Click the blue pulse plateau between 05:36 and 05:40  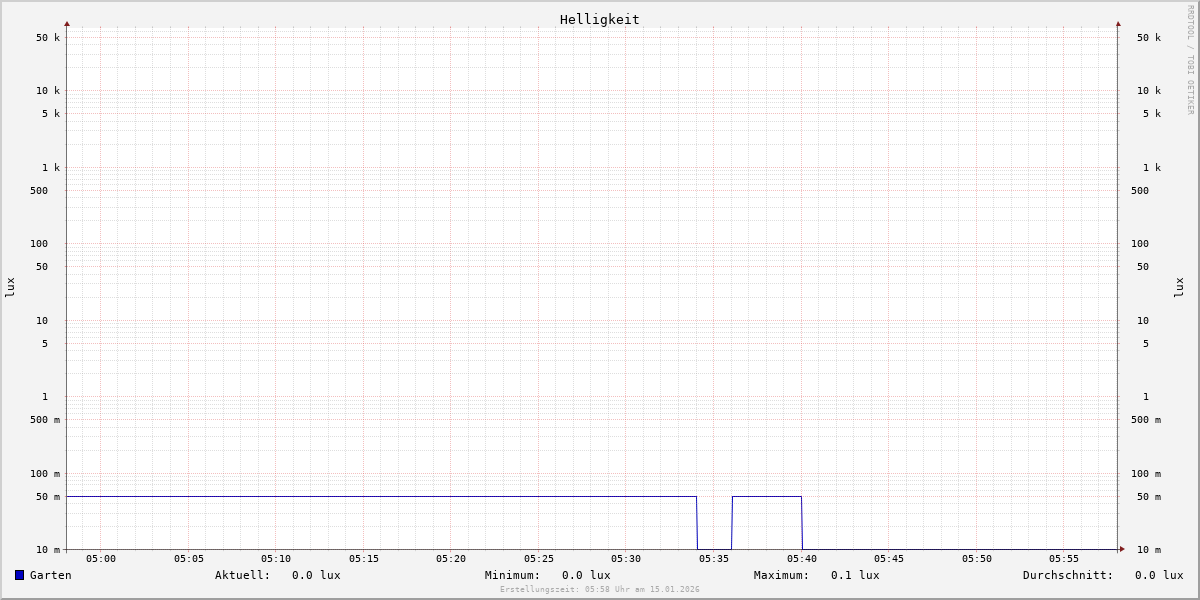pyautogui.click(x=767, y=496)
